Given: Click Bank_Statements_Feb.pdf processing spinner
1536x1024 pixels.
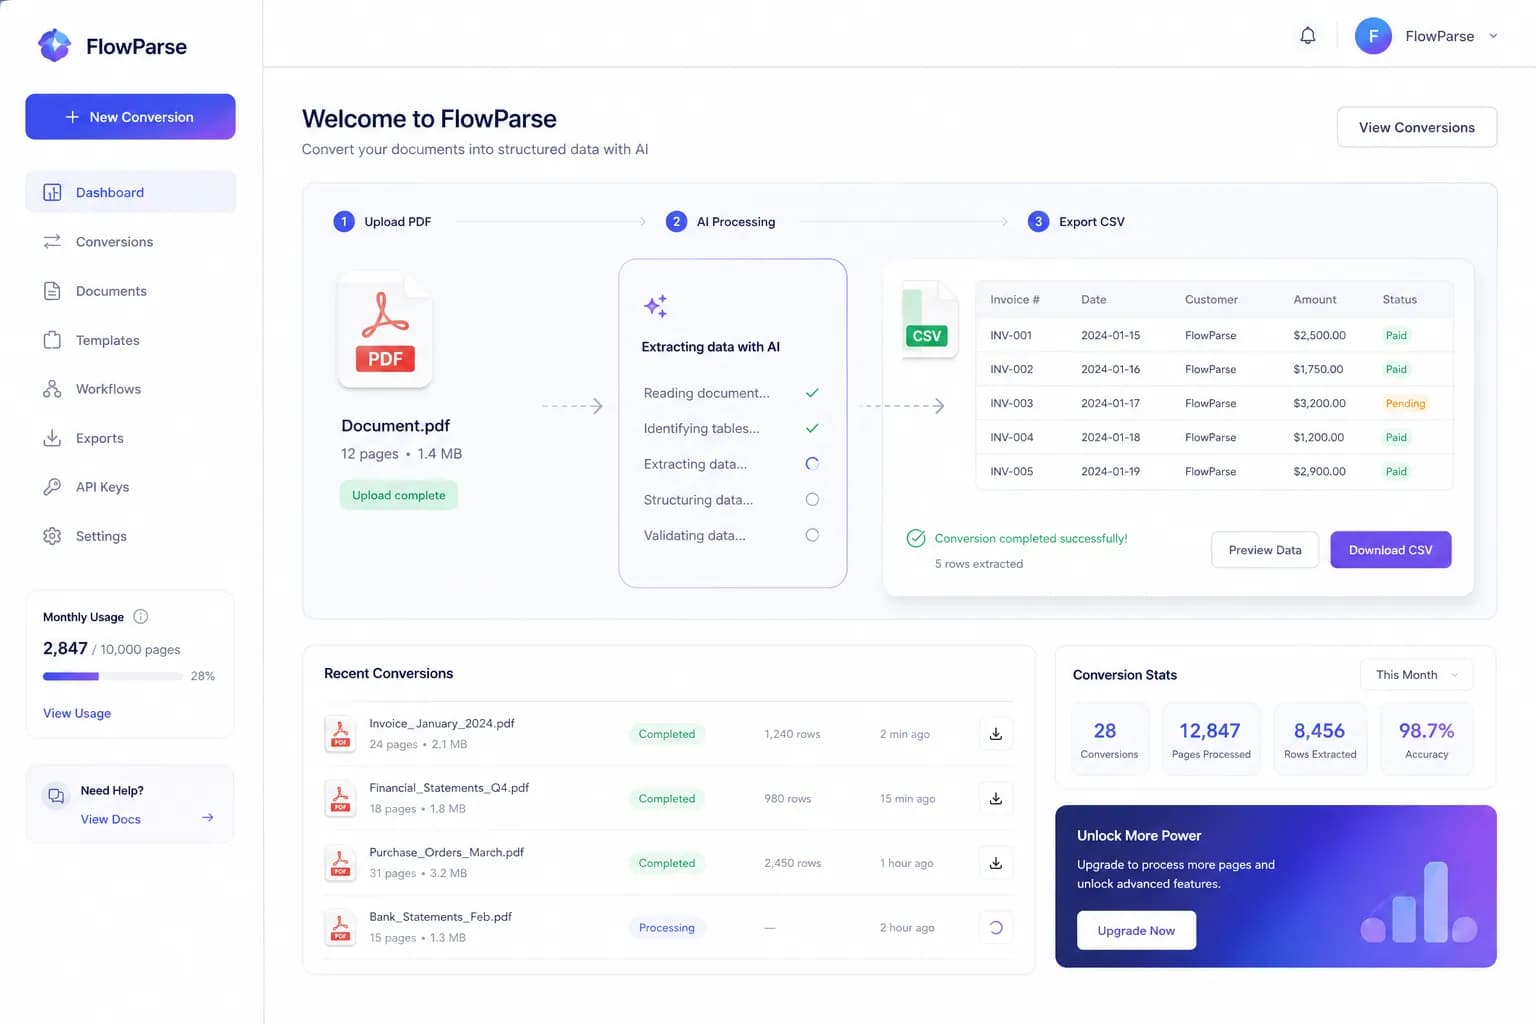Looking at the screenshot, I should (996, 927).
